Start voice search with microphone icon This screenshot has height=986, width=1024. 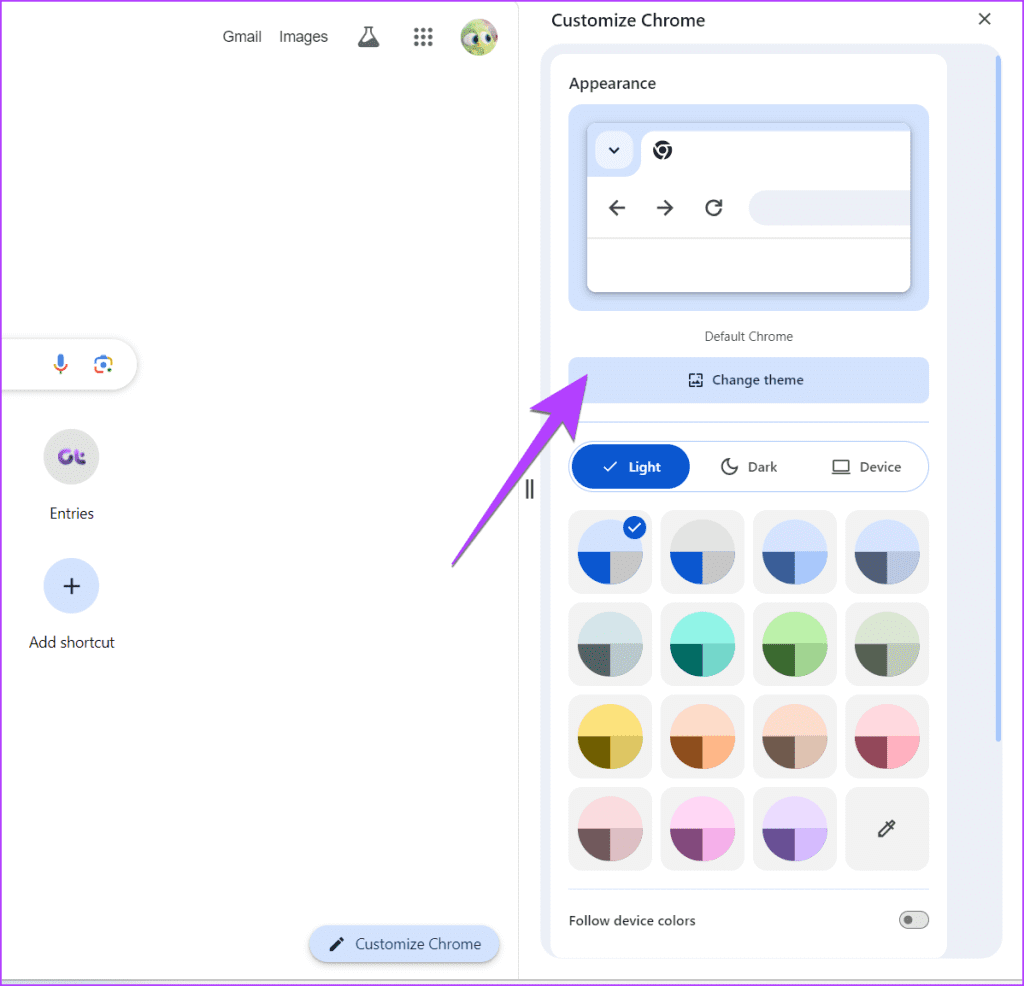click(x=60, y=364)
